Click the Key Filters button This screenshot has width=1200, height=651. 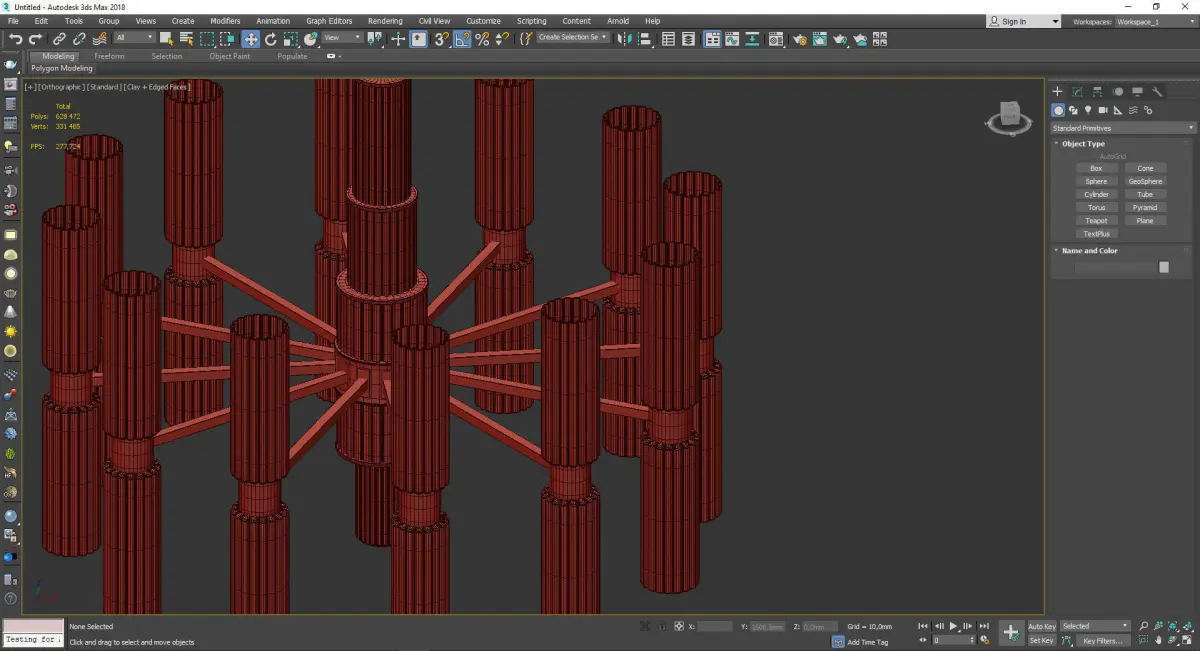pyautogui.click(x=1101, y=640)
